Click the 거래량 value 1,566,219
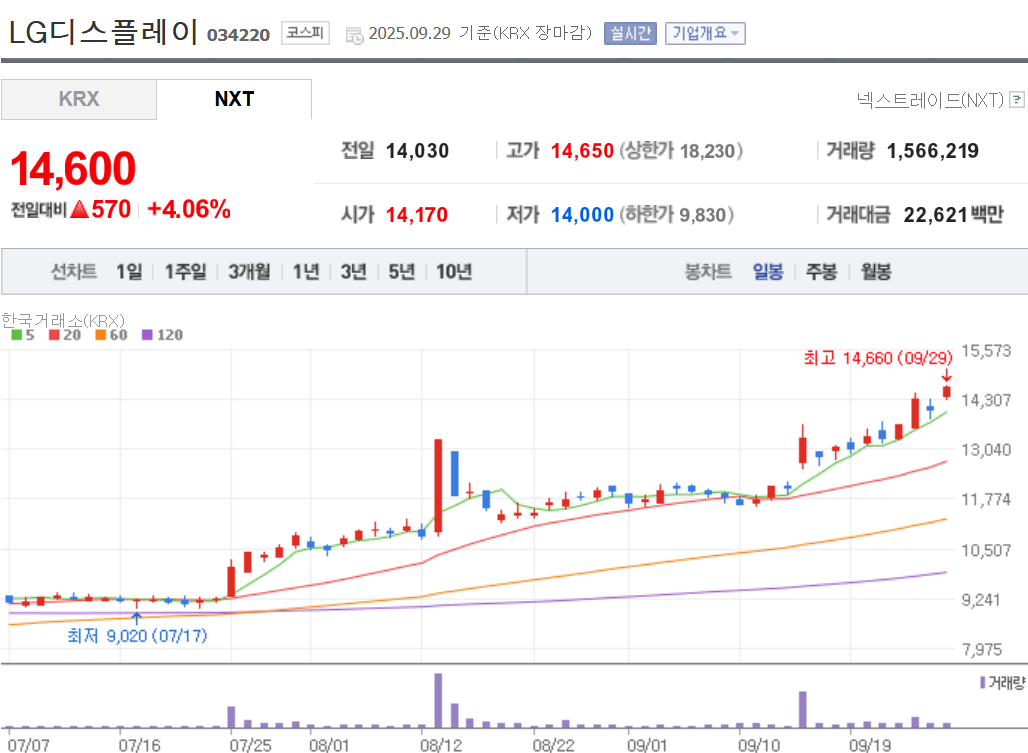Viewport: 1028px width, 753px height. (932, 151)
